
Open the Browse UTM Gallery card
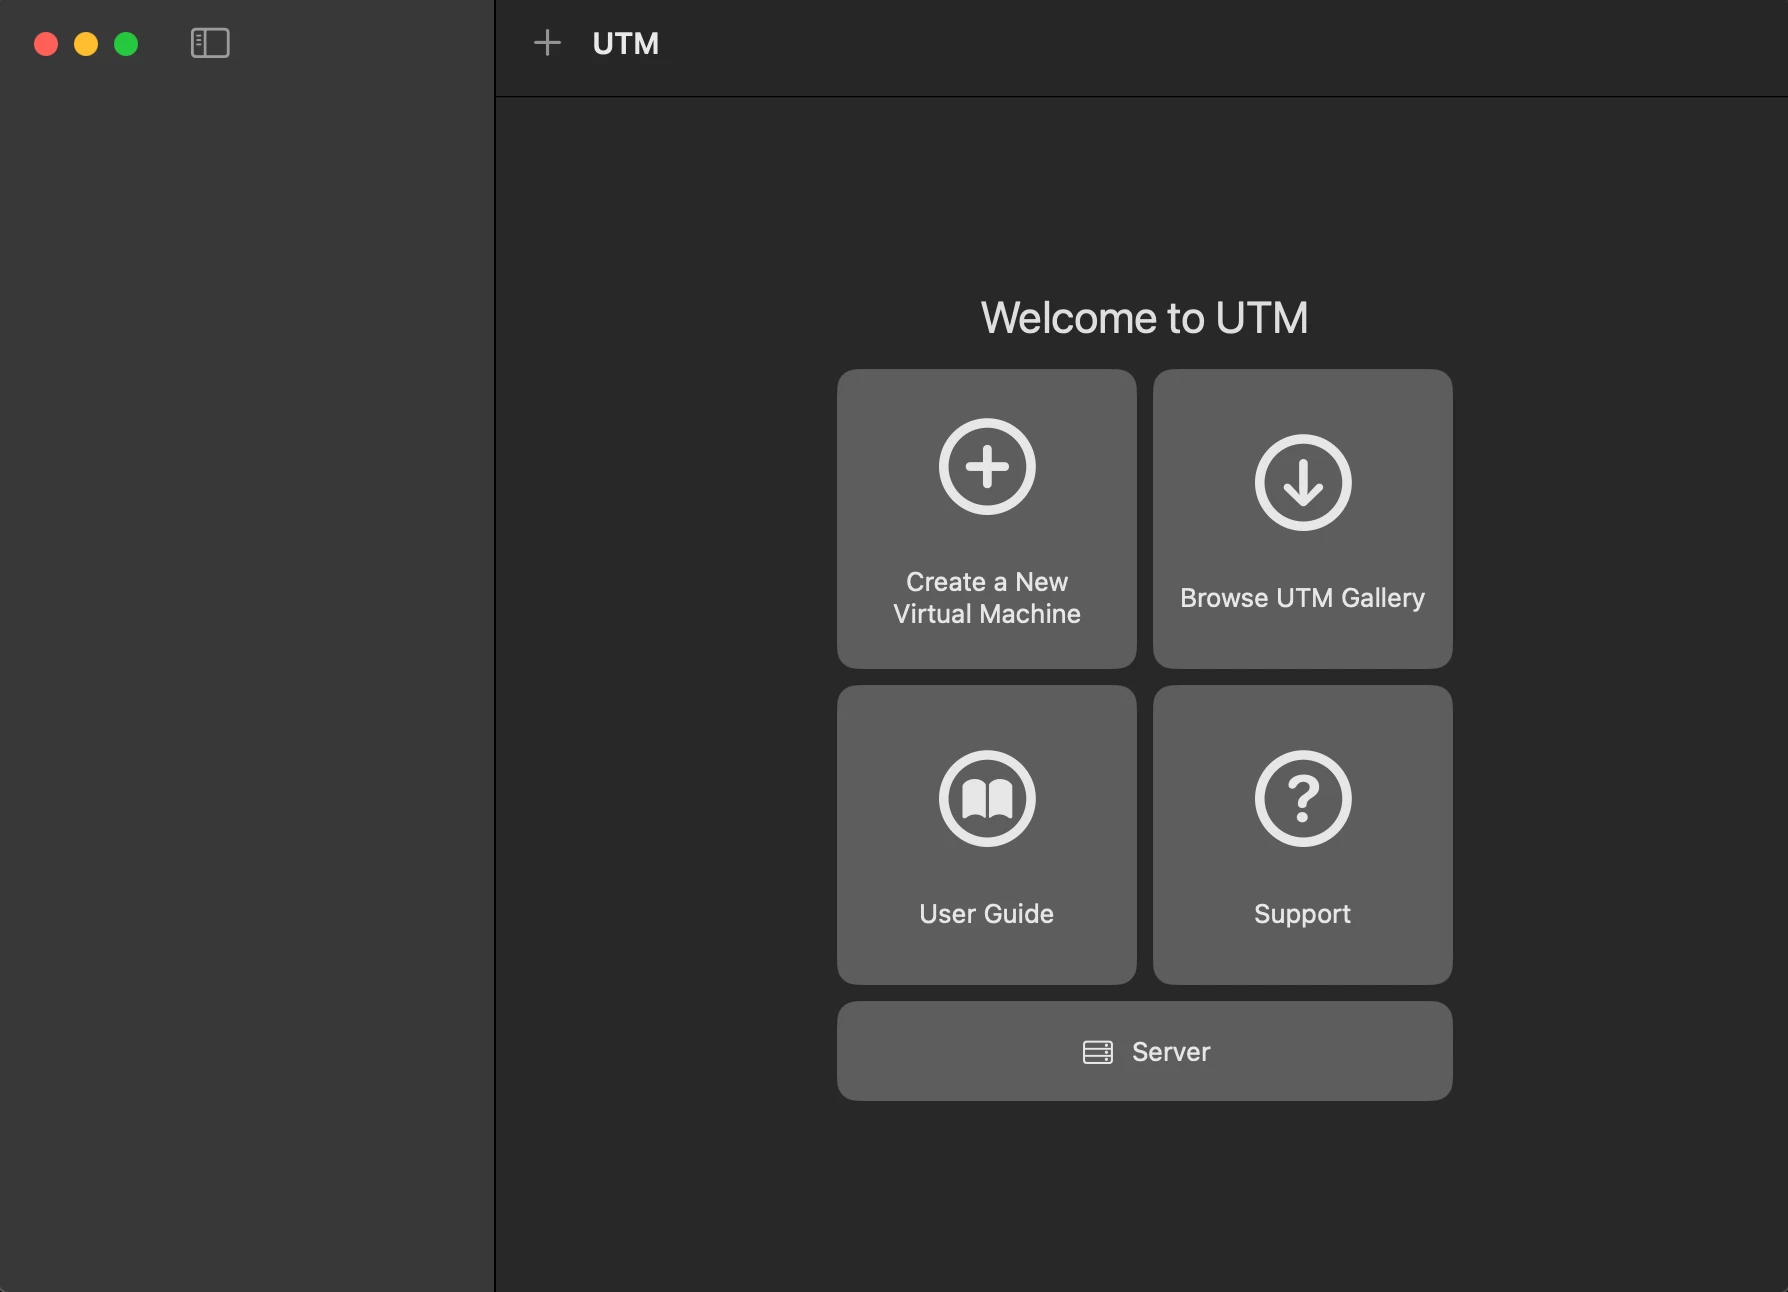[1303, 519]
